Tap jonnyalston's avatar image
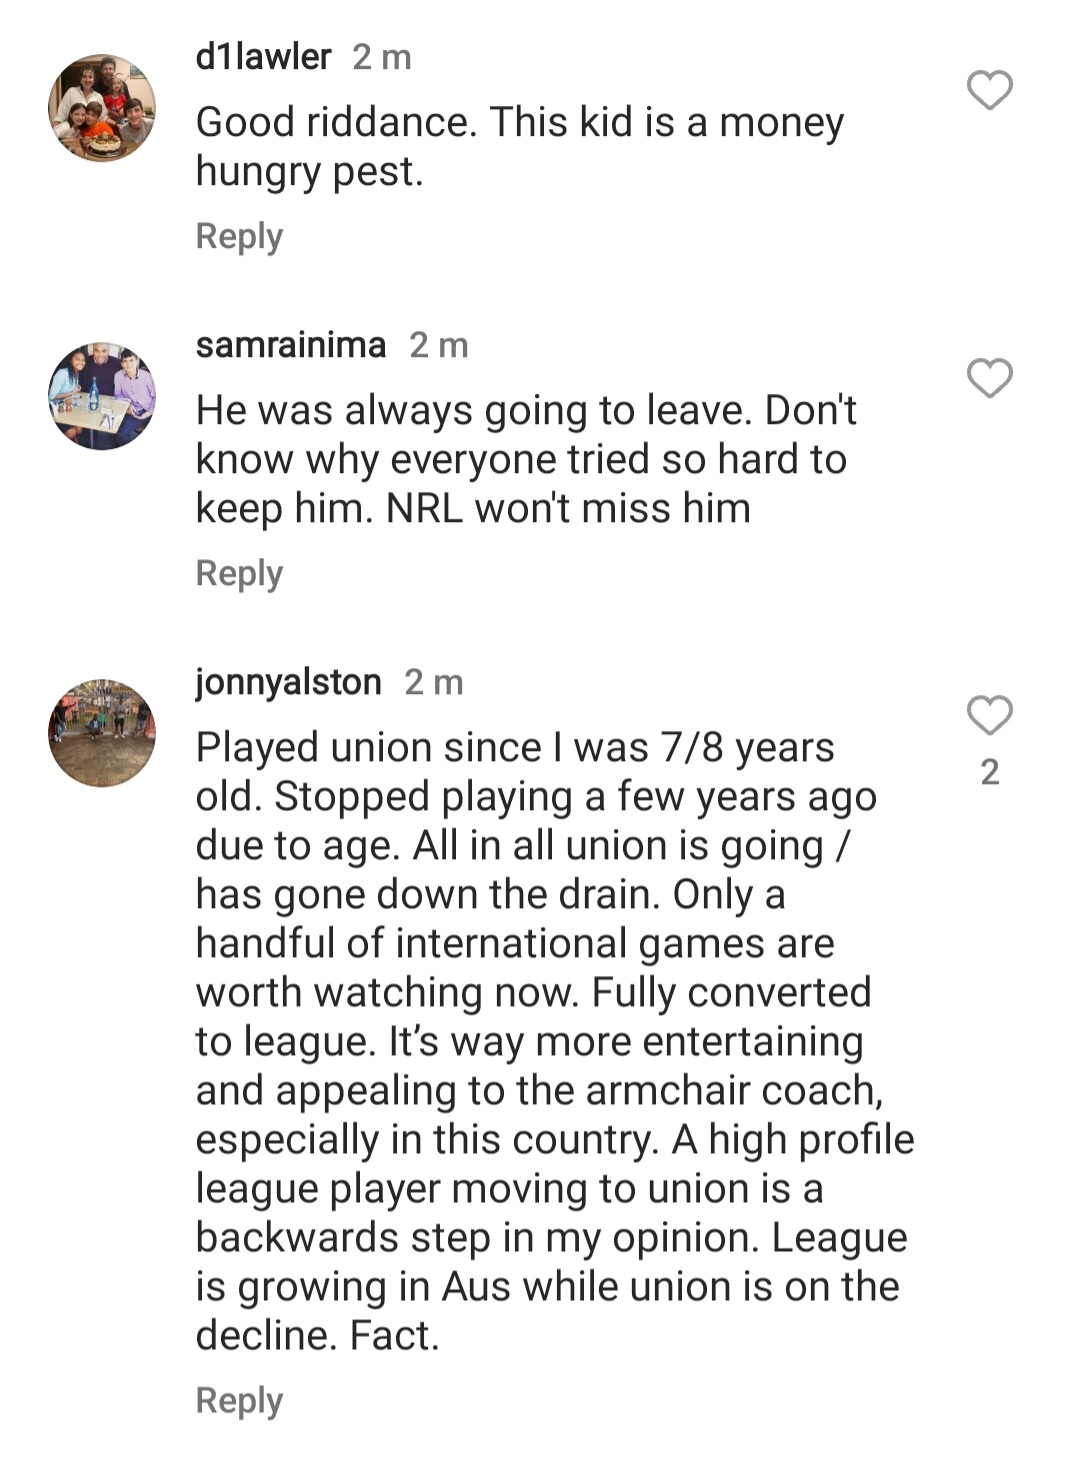The width and height of the screenshot is (1080, 1459). (x=102, y=733)
